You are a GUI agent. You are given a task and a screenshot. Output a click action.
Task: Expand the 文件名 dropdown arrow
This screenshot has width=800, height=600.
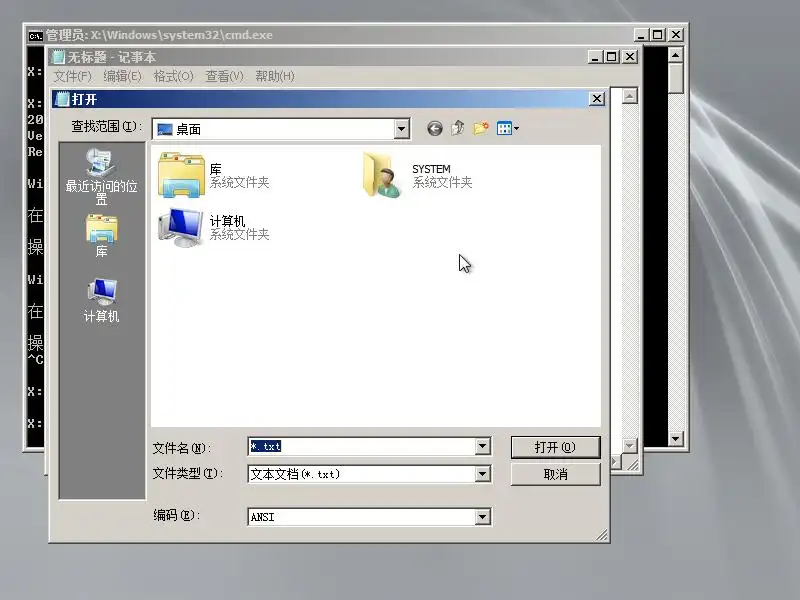click(x=482, y=446)
